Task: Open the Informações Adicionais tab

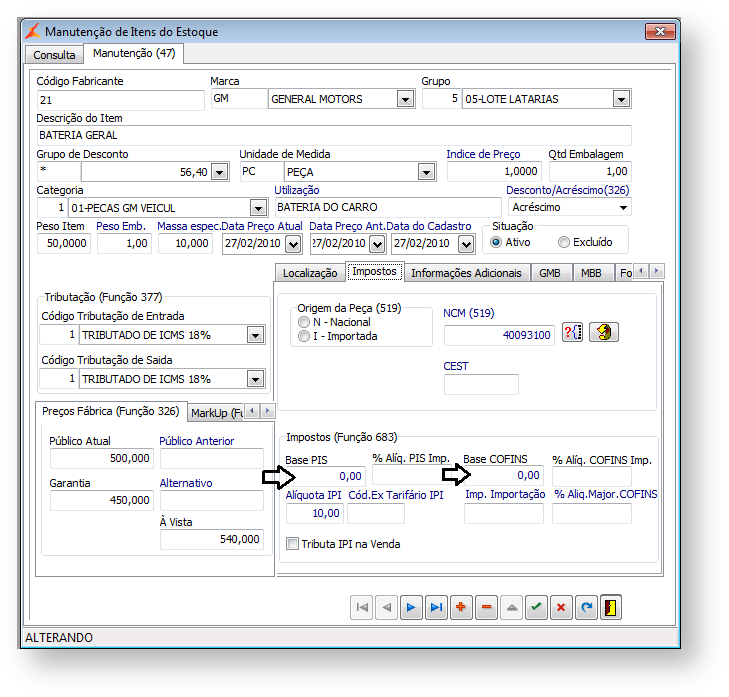Action: coord(466,272)
